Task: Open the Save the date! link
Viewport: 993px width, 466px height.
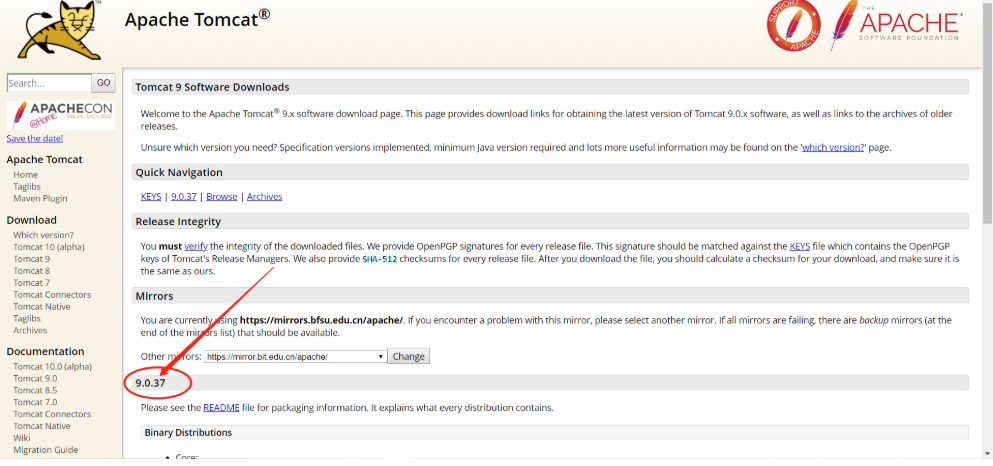Action: point(34,138)
